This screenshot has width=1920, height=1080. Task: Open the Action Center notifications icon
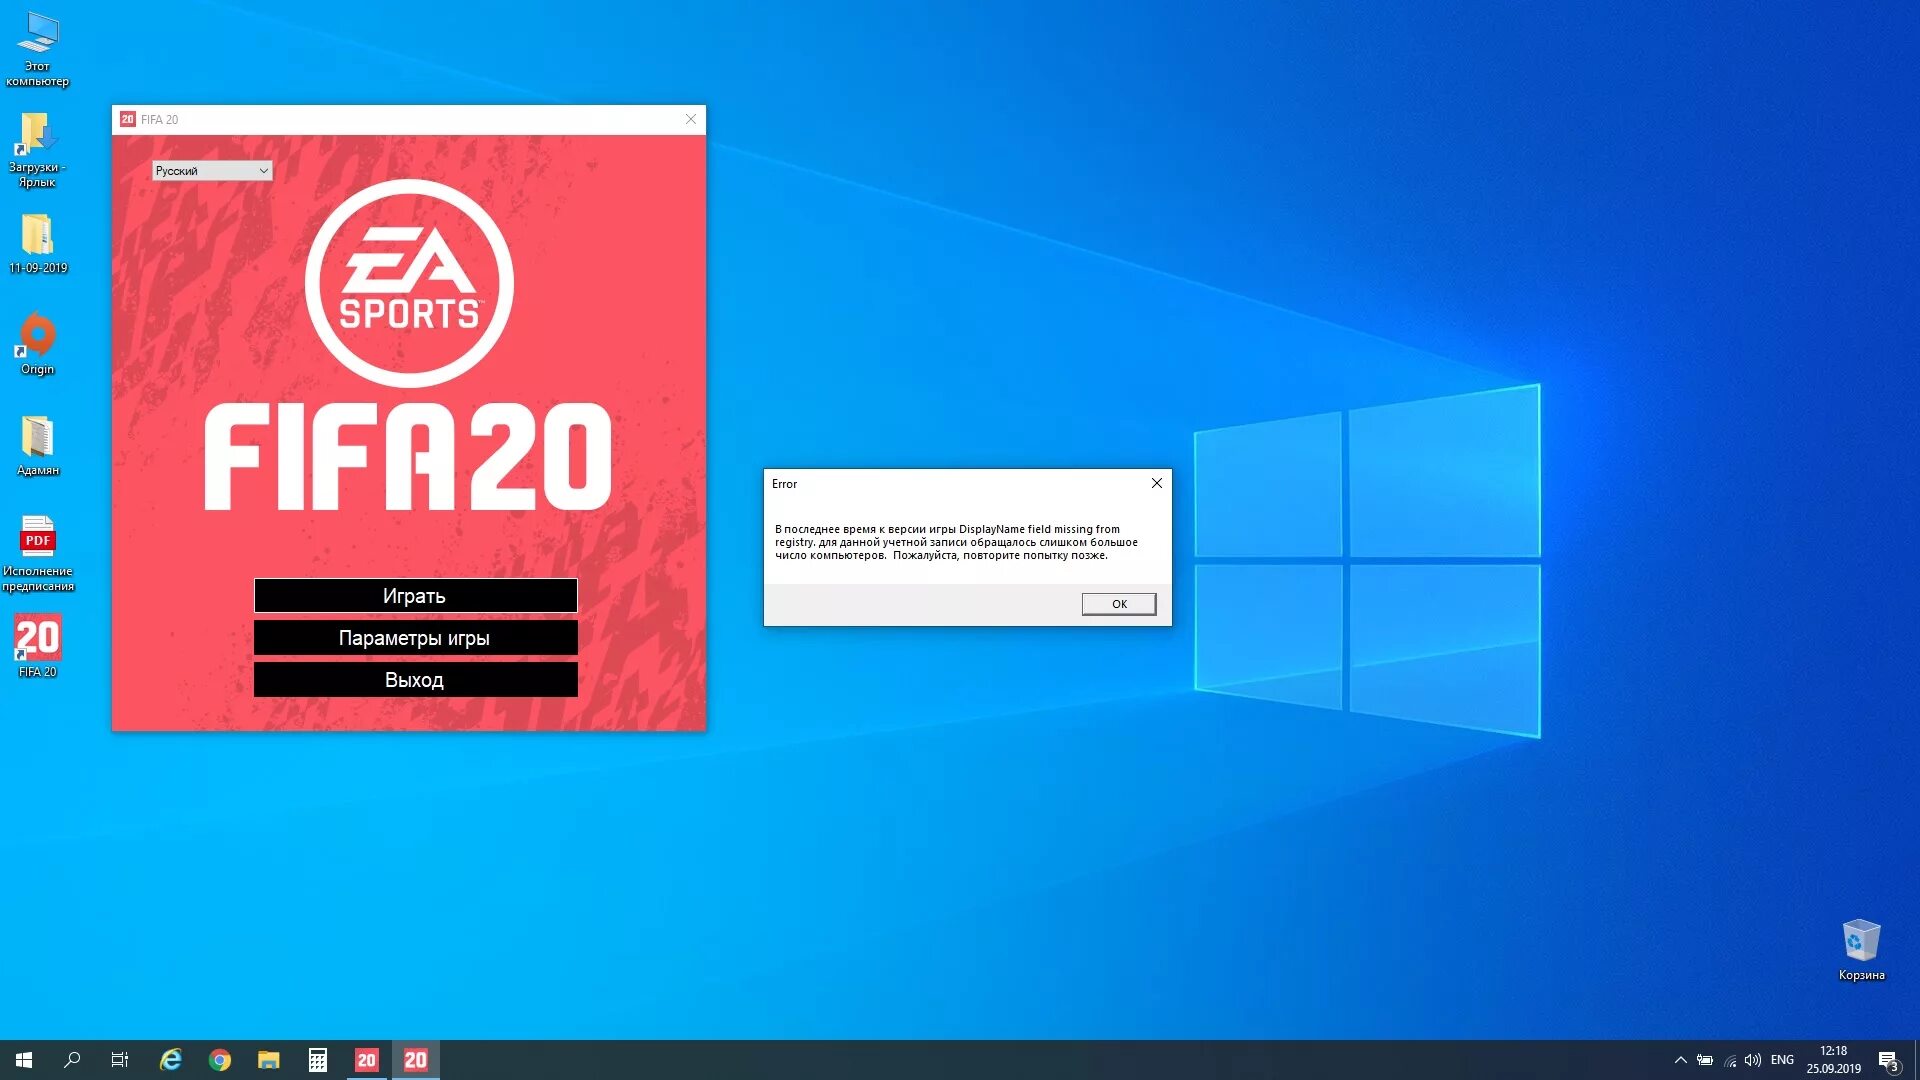pos(1888,1060)
